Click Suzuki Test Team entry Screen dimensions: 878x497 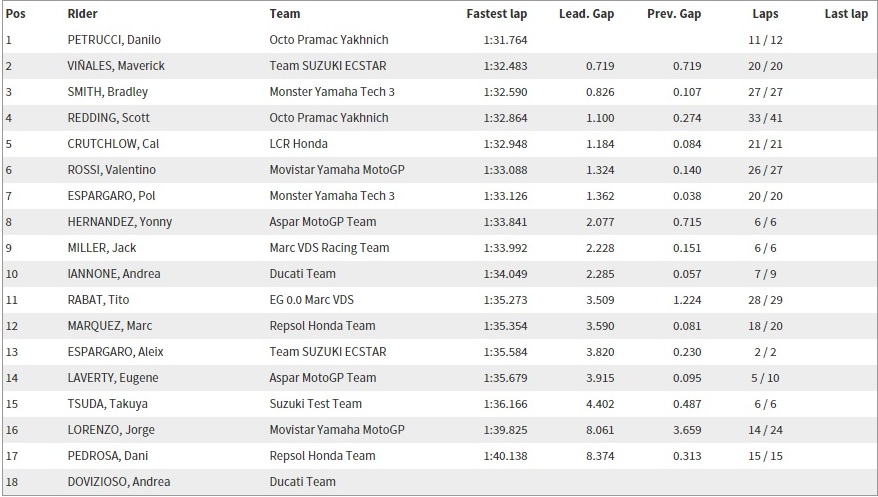click(316, 404)
